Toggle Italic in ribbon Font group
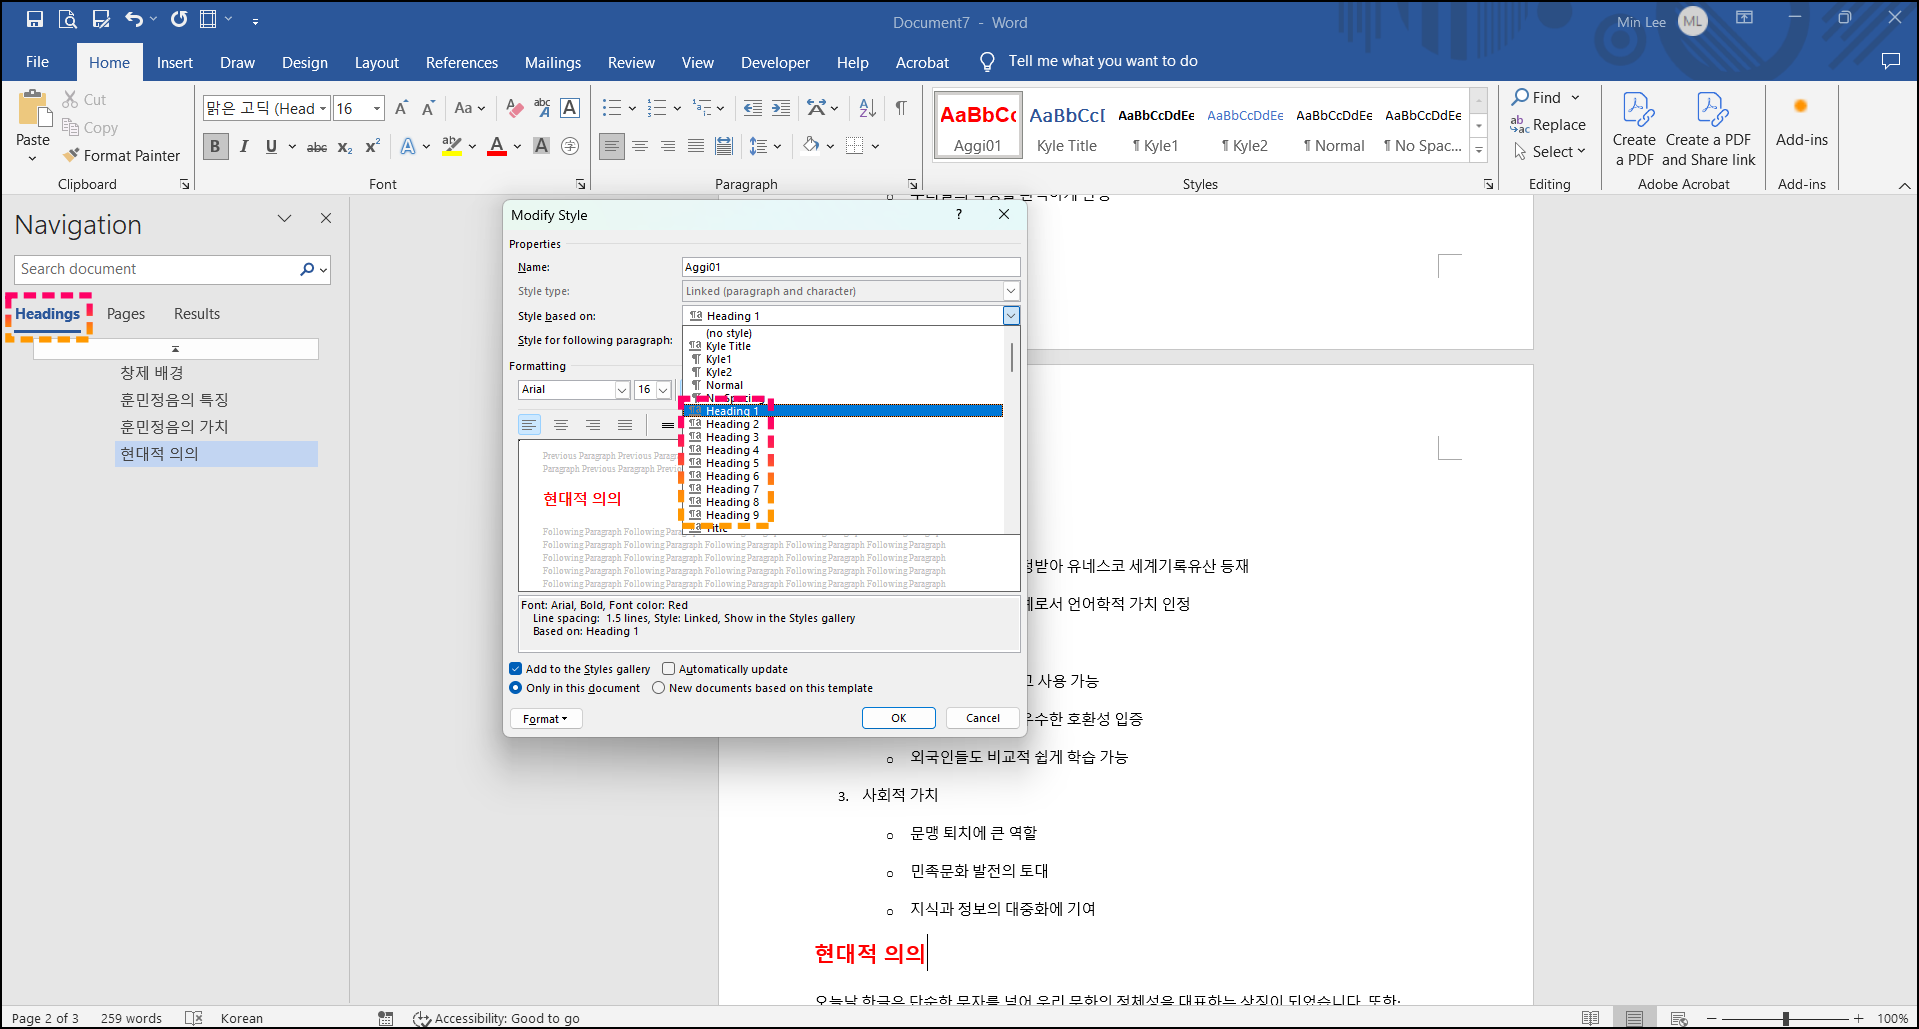Image resolution: width=1919 pixels, height=1029 pixels. click(244, 147)
